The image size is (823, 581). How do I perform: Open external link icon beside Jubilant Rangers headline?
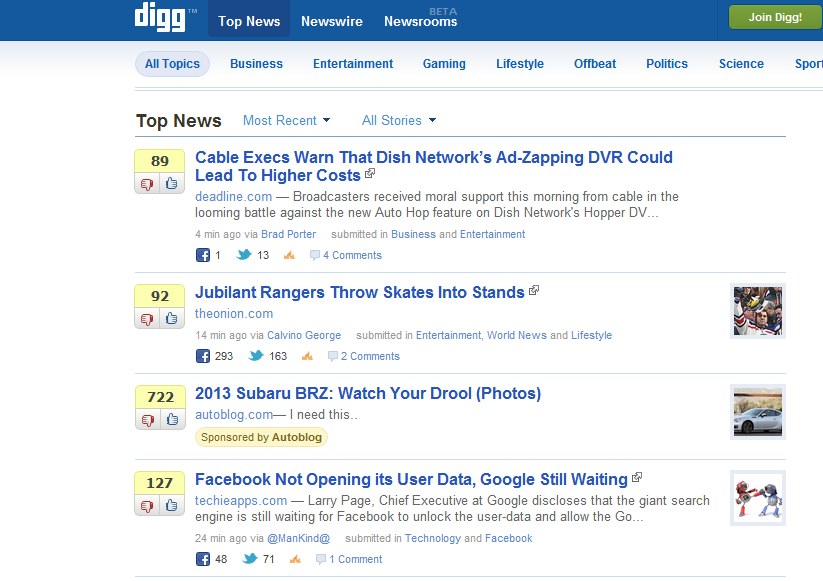(x=534, y=290)
